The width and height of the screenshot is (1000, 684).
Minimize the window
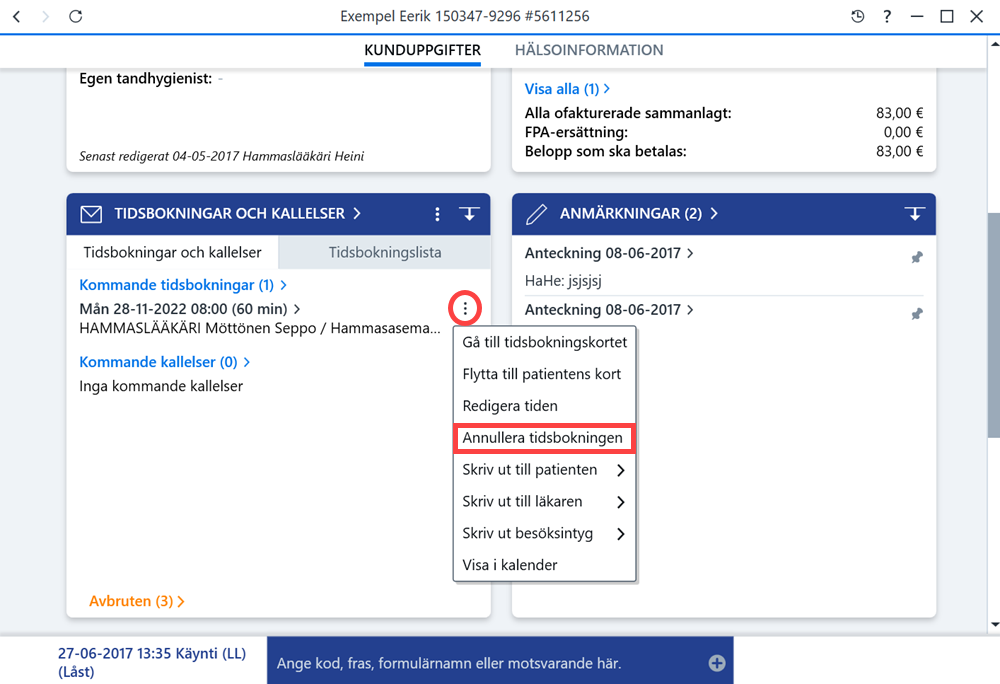[x=916, y=17]
